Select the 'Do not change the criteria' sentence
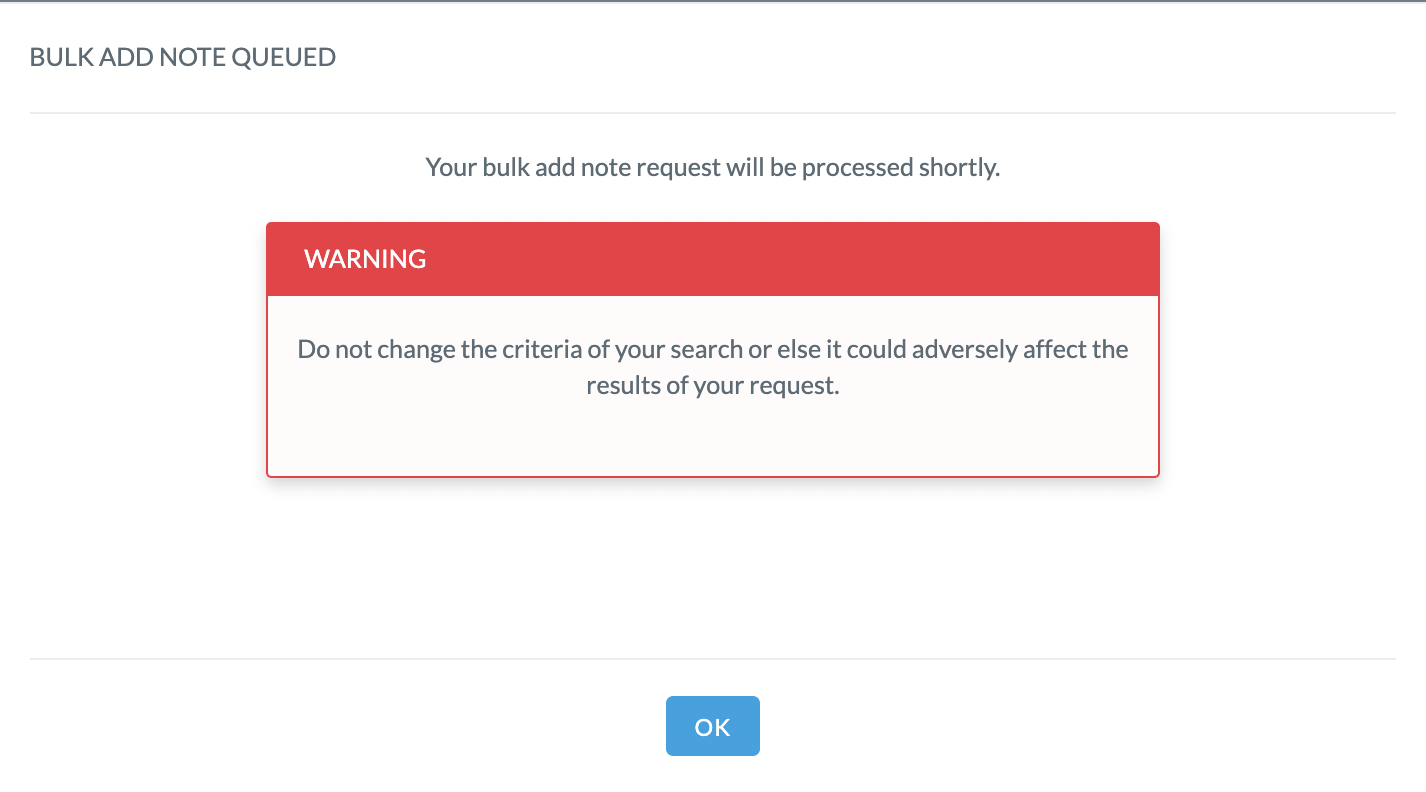The height and width of the screenshot is (792, 1426). coord(713,367)
